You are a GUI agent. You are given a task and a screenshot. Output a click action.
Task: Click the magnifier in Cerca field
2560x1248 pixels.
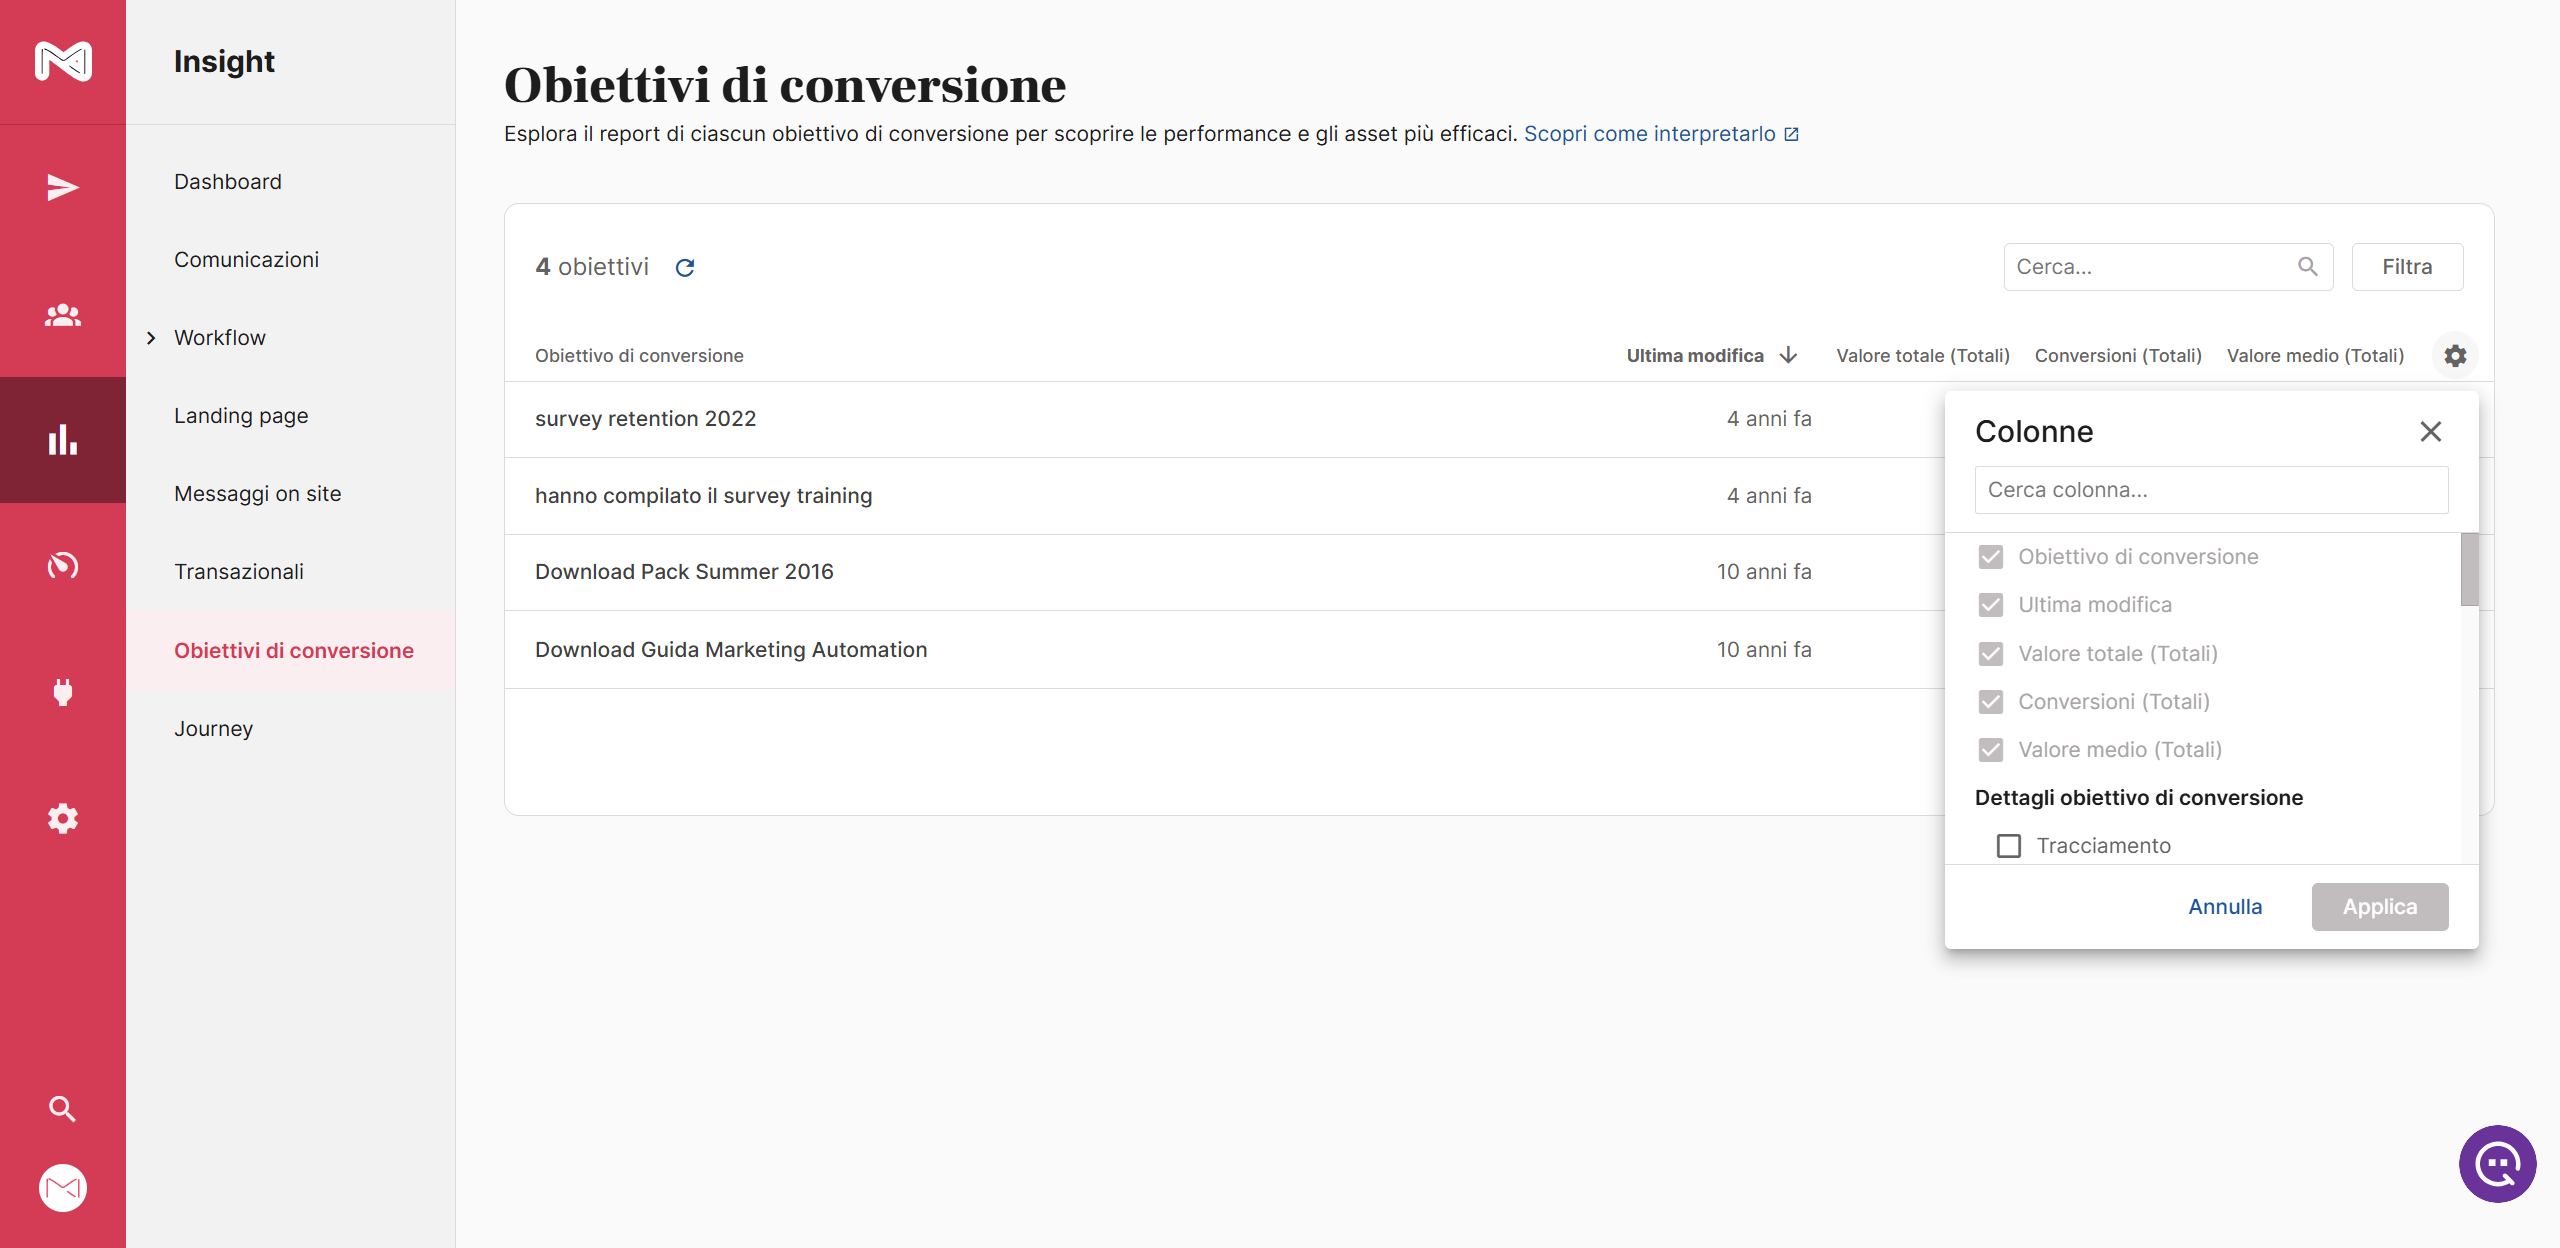pos(2308,266)
